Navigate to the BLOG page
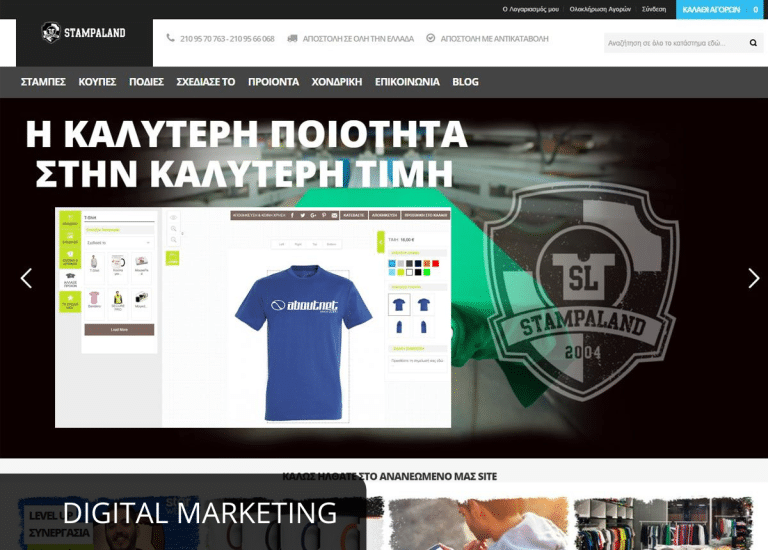This screenshot has height=550, width=768. tap(465, 82)
